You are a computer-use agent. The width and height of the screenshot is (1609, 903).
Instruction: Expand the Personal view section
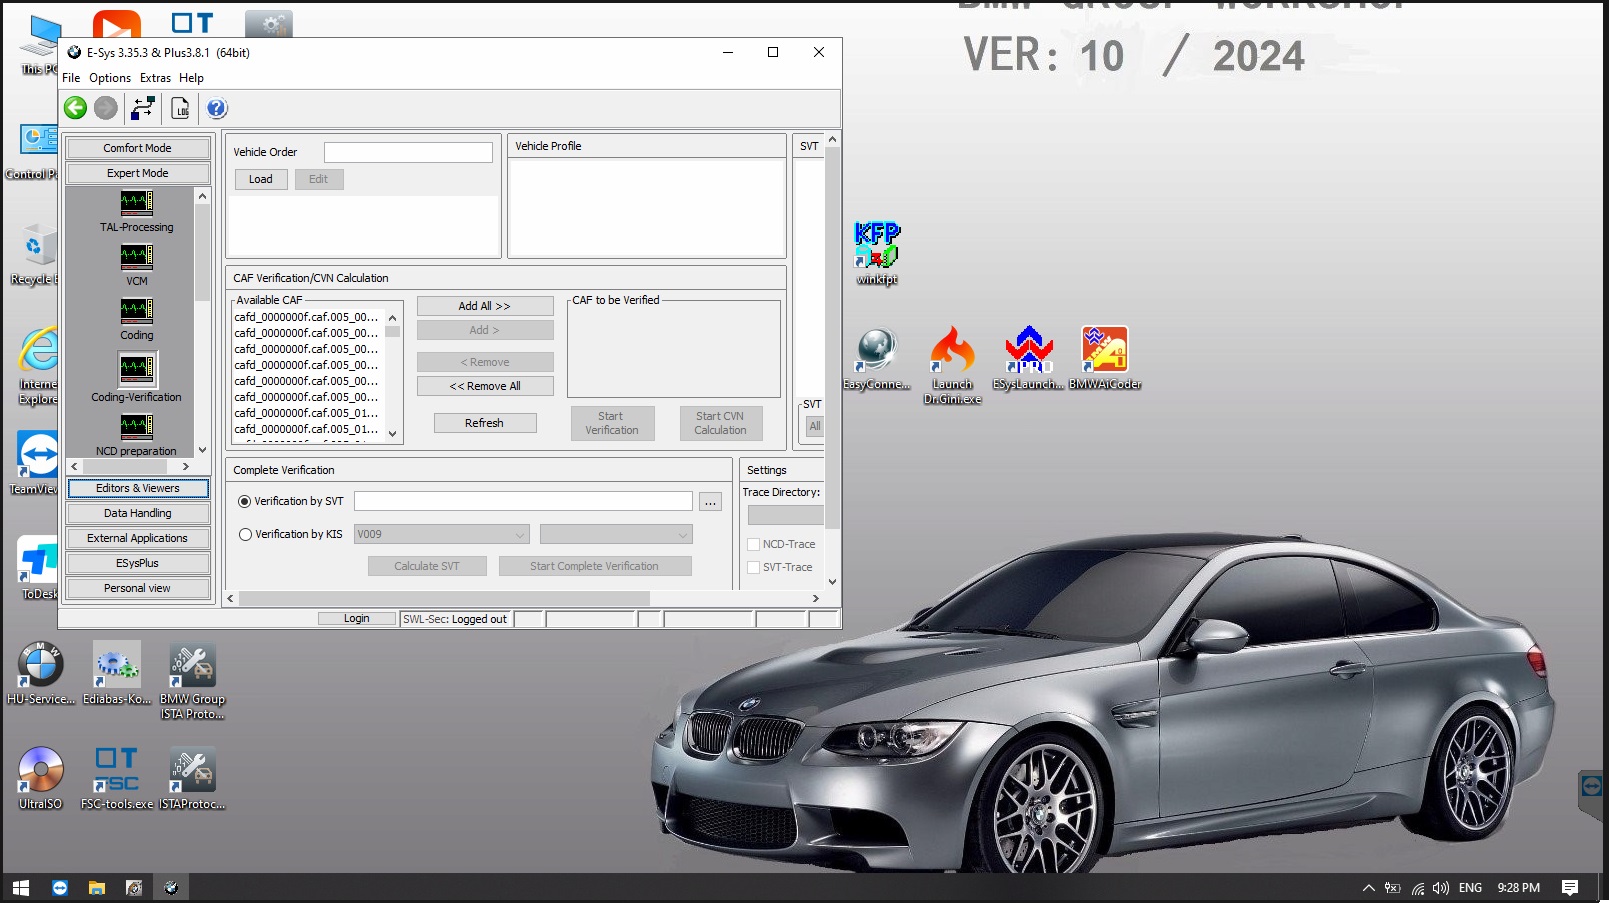(x=138, y=588)
